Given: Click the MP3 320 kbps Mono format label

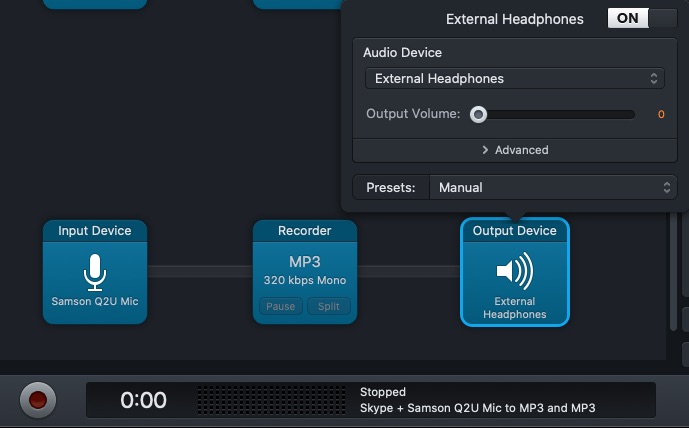Looking at the screenshot, I should click(x=305, y=270).
